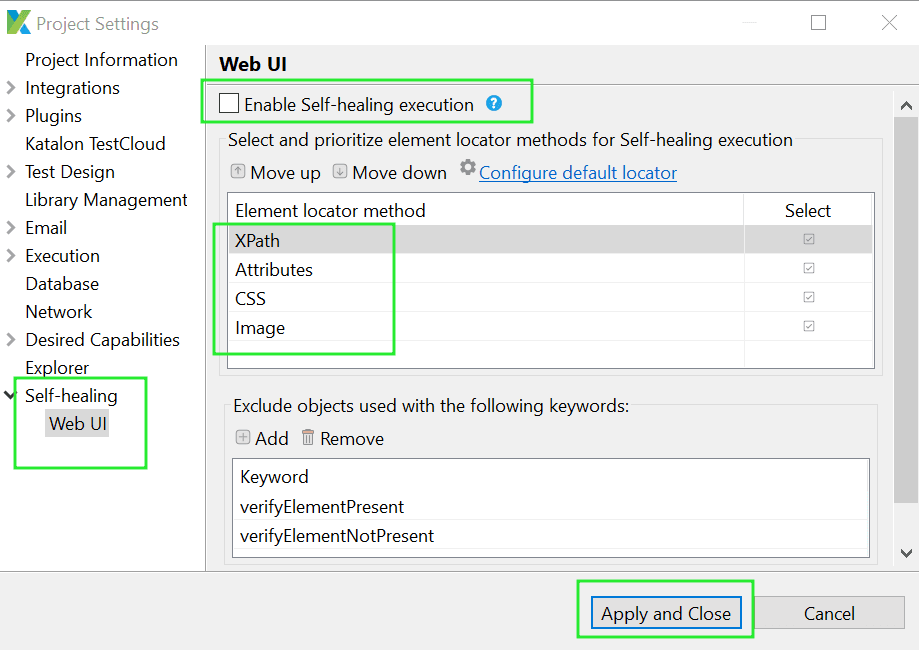
Task: Click the scrollbar up arrow
Action: click(906, 106)
